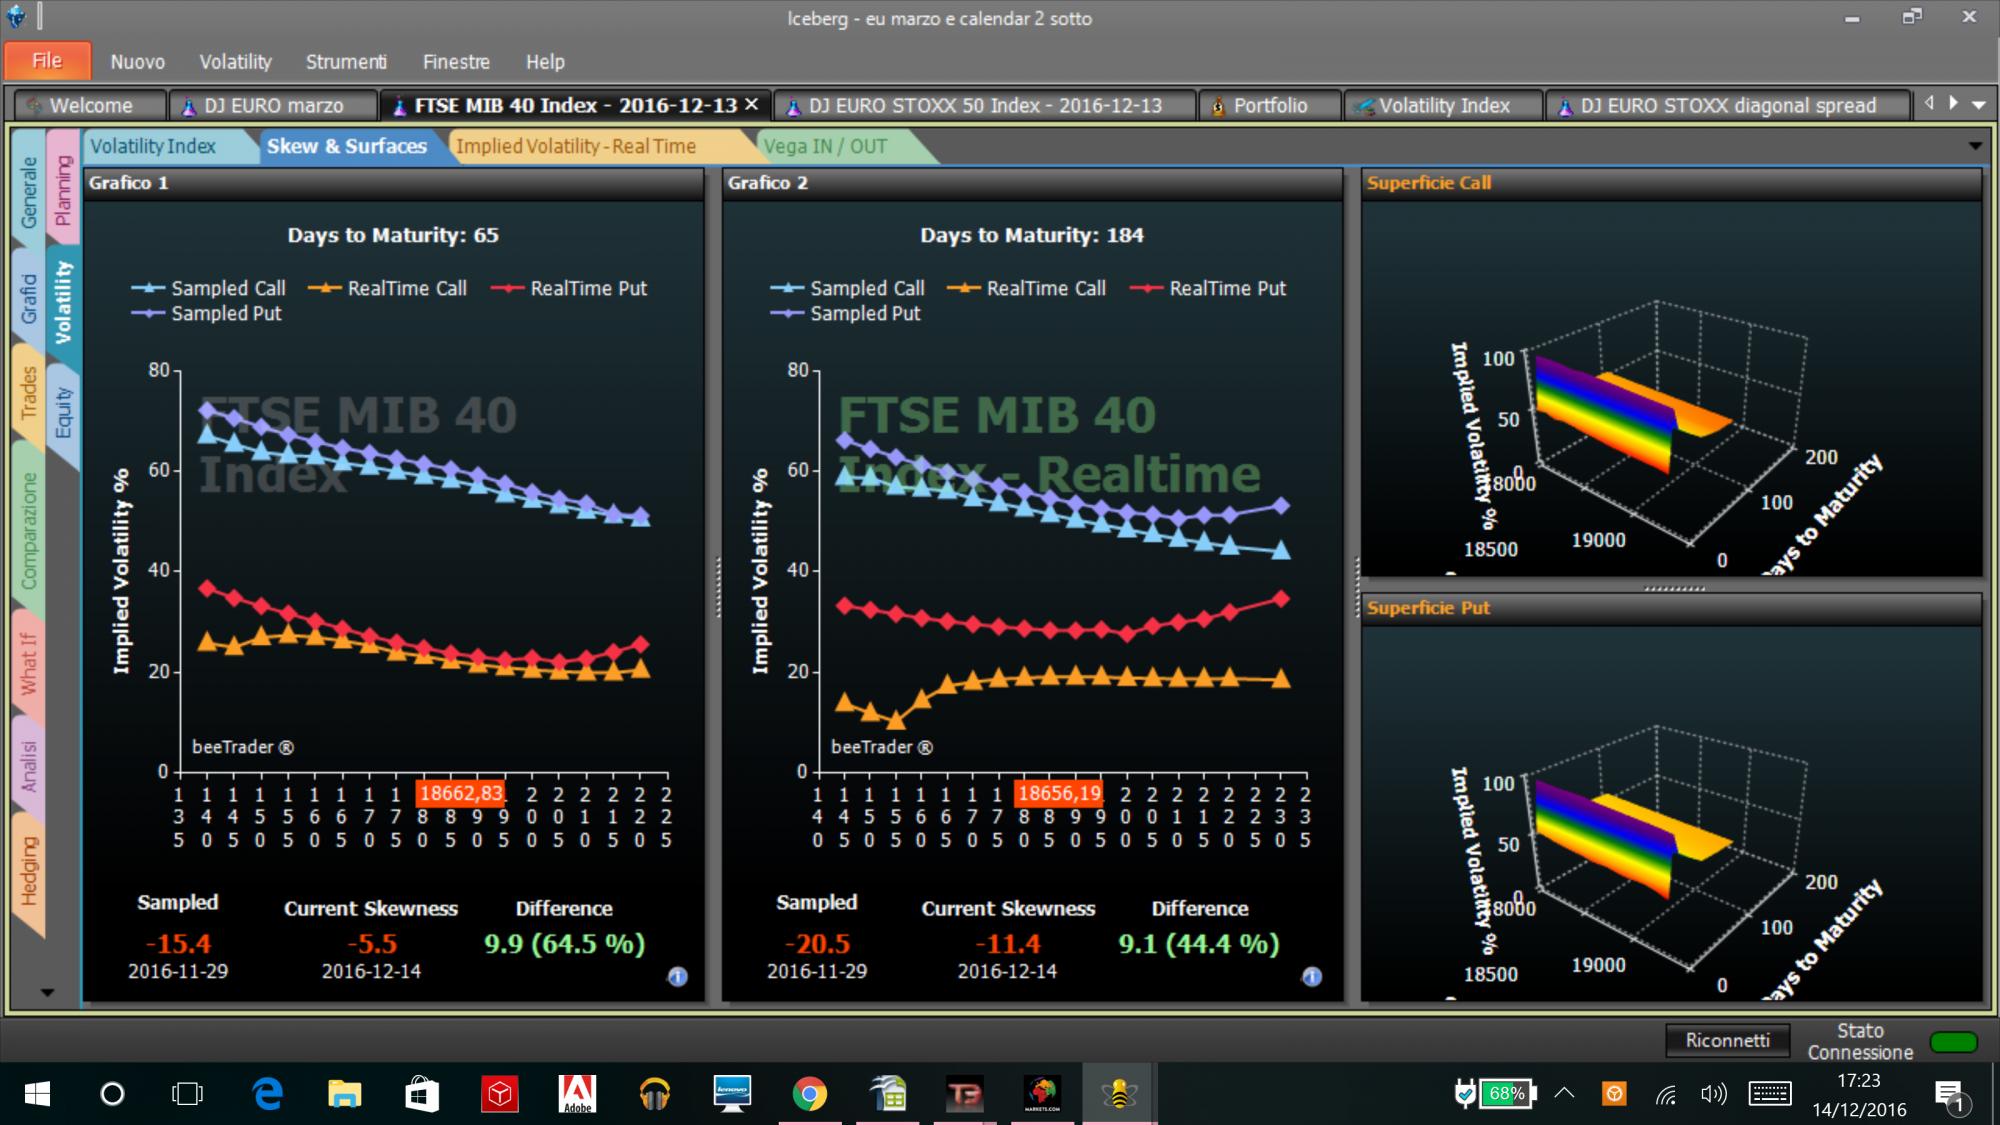Viewport: 2000px width, 1125px height.
Task: Click the splitter between Grafico 1 and 2
Action: (x=717, y=587)
